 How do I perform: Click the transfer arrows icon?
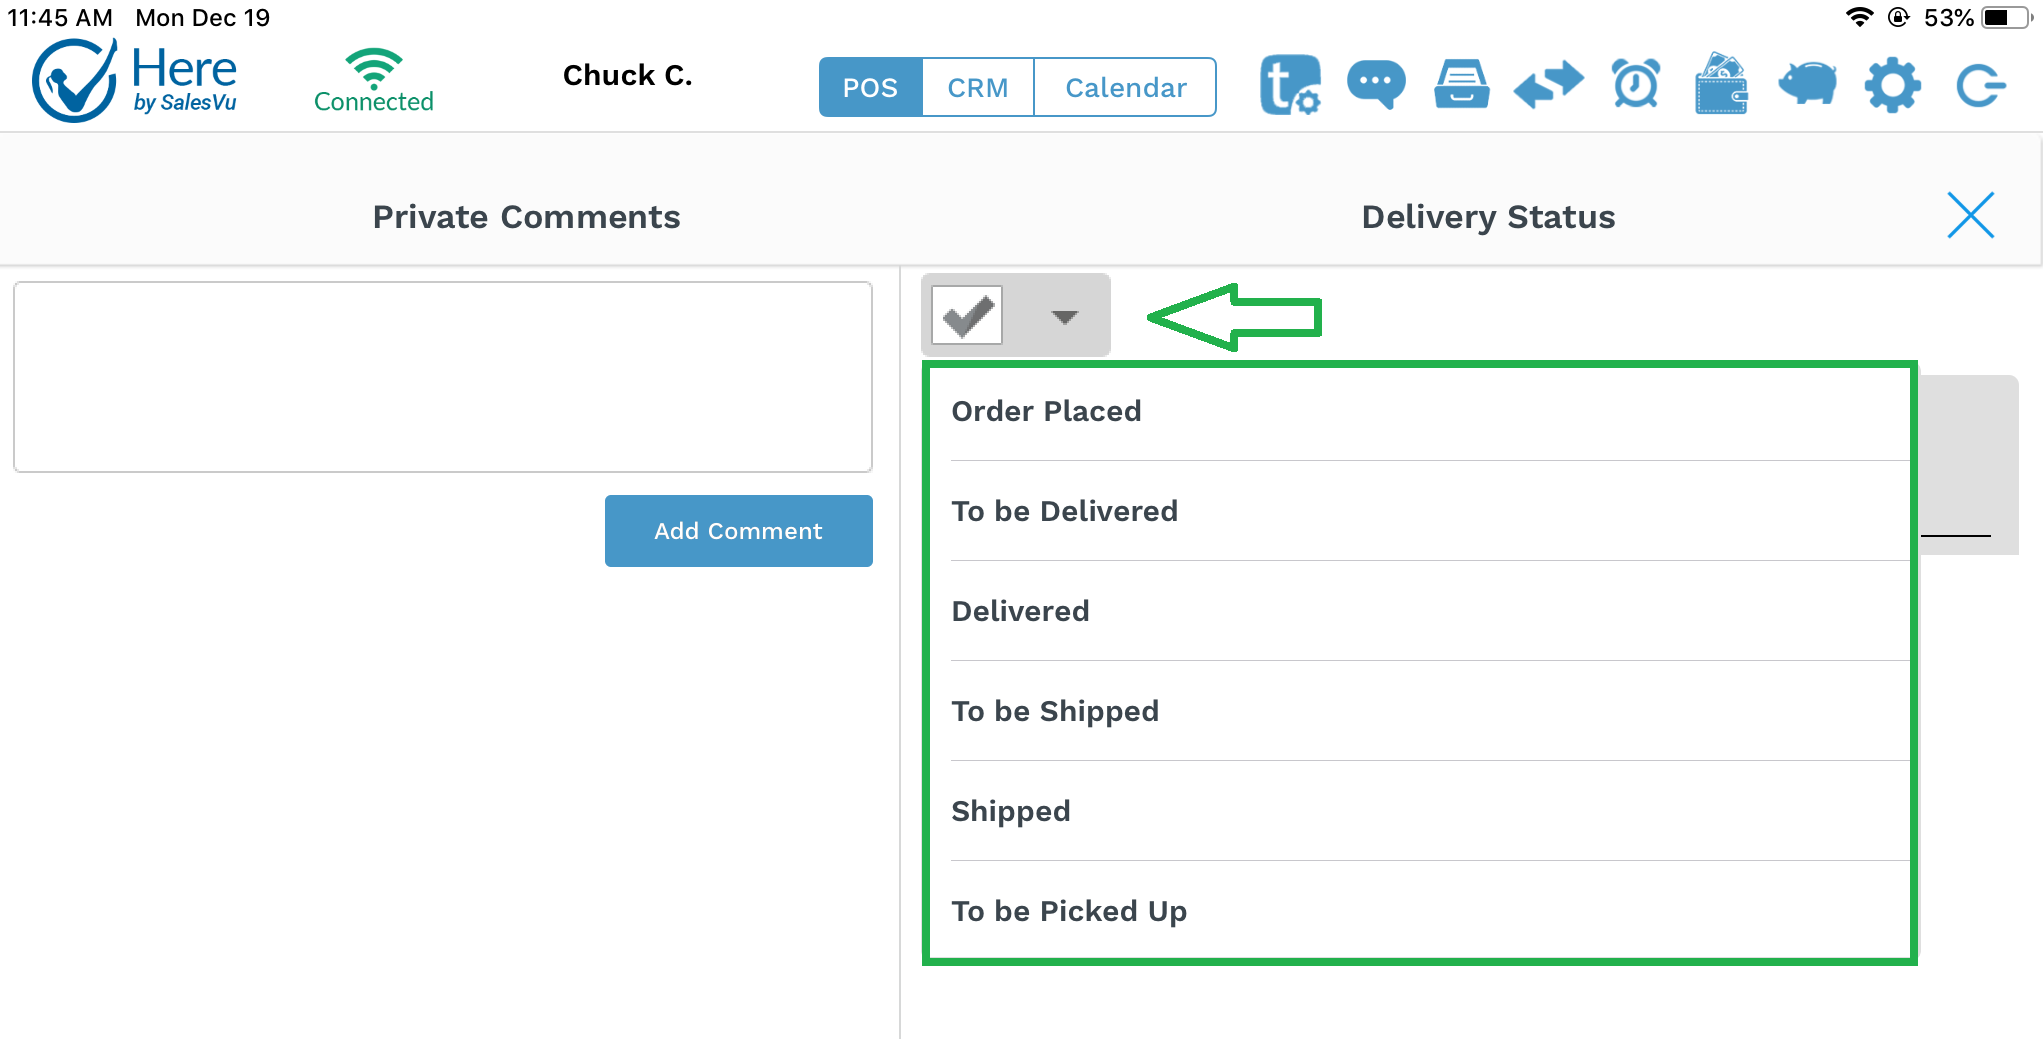pyautogui.click(x=1548, y=85)
